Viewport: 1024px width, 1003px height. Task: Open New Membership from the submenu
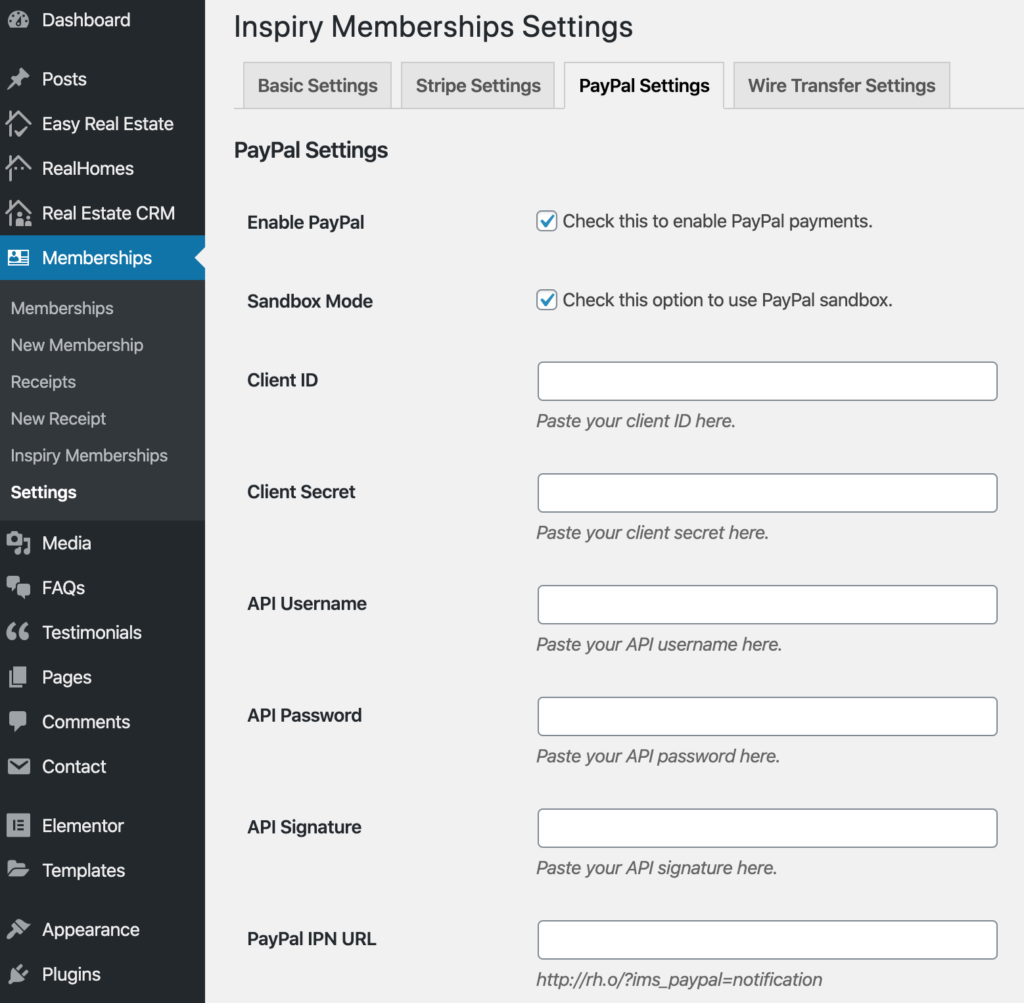[77, 345]
